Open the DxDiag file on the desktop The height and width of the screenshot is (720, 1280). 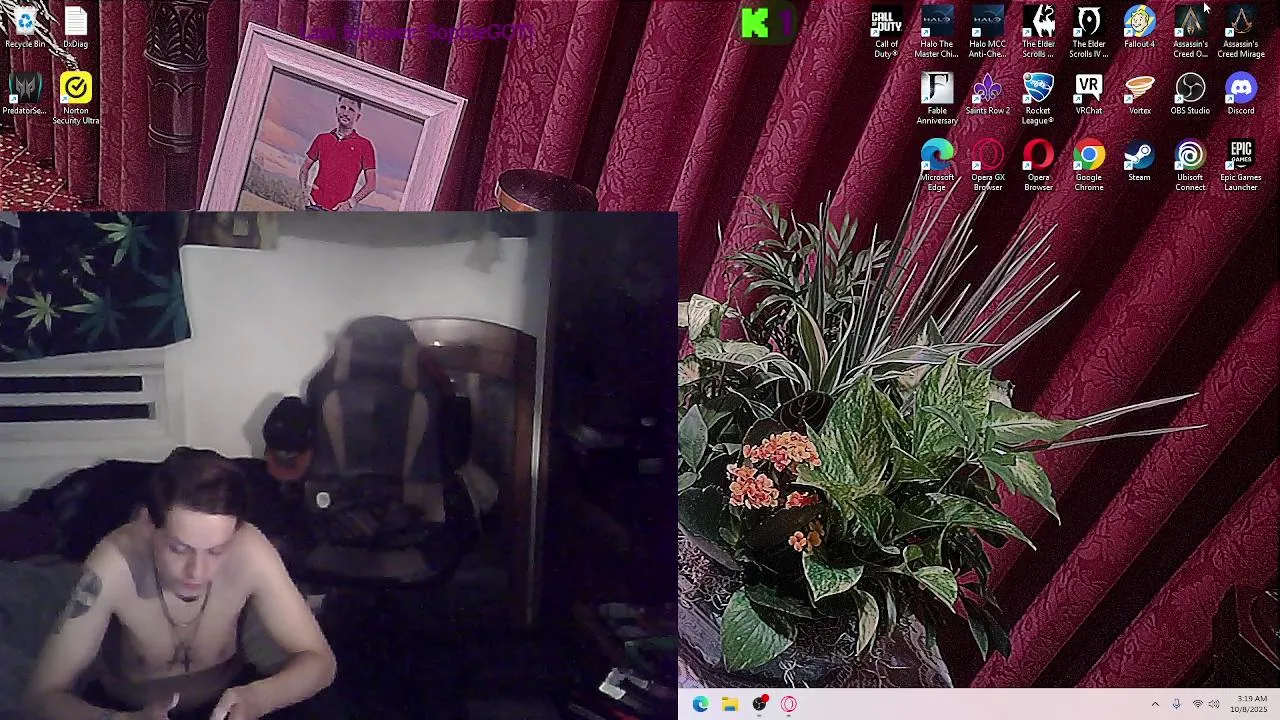[x=76, y=27]
